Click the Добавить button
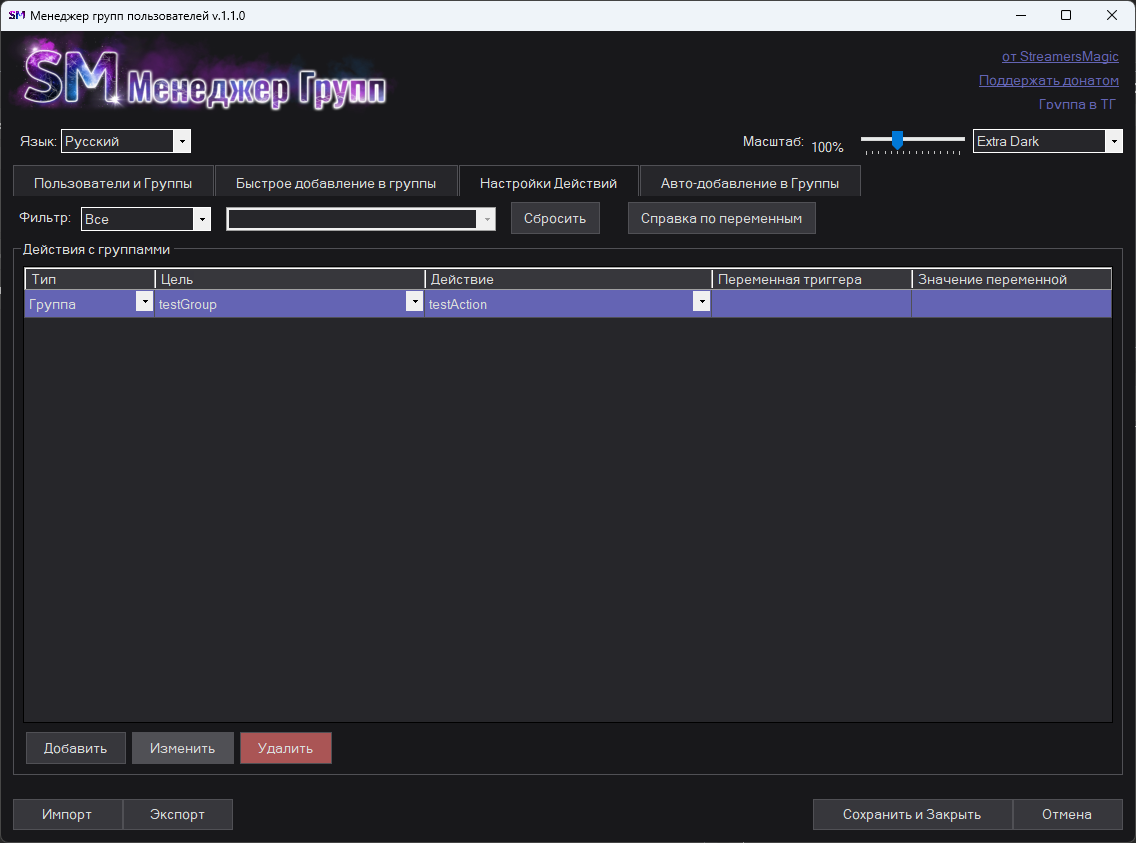 click(x=75, y=748)
